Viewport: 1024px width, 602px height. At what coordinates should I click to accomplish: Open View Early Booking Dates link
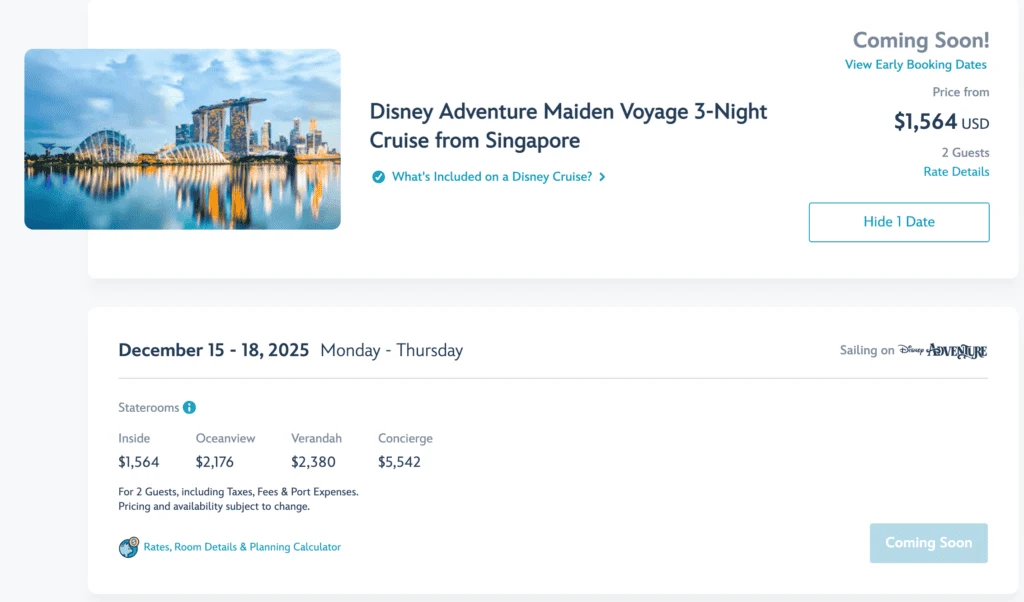915,65
